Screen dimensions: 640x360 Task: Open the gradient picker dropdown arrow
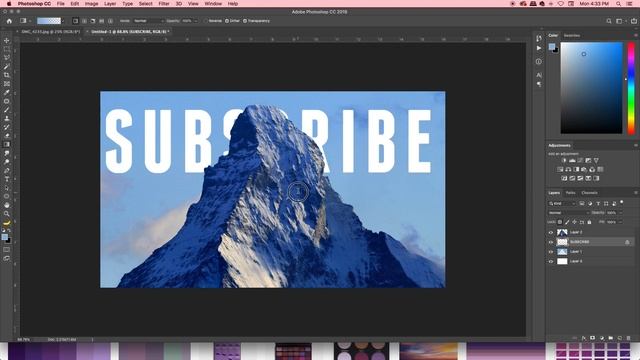[63, 21]
